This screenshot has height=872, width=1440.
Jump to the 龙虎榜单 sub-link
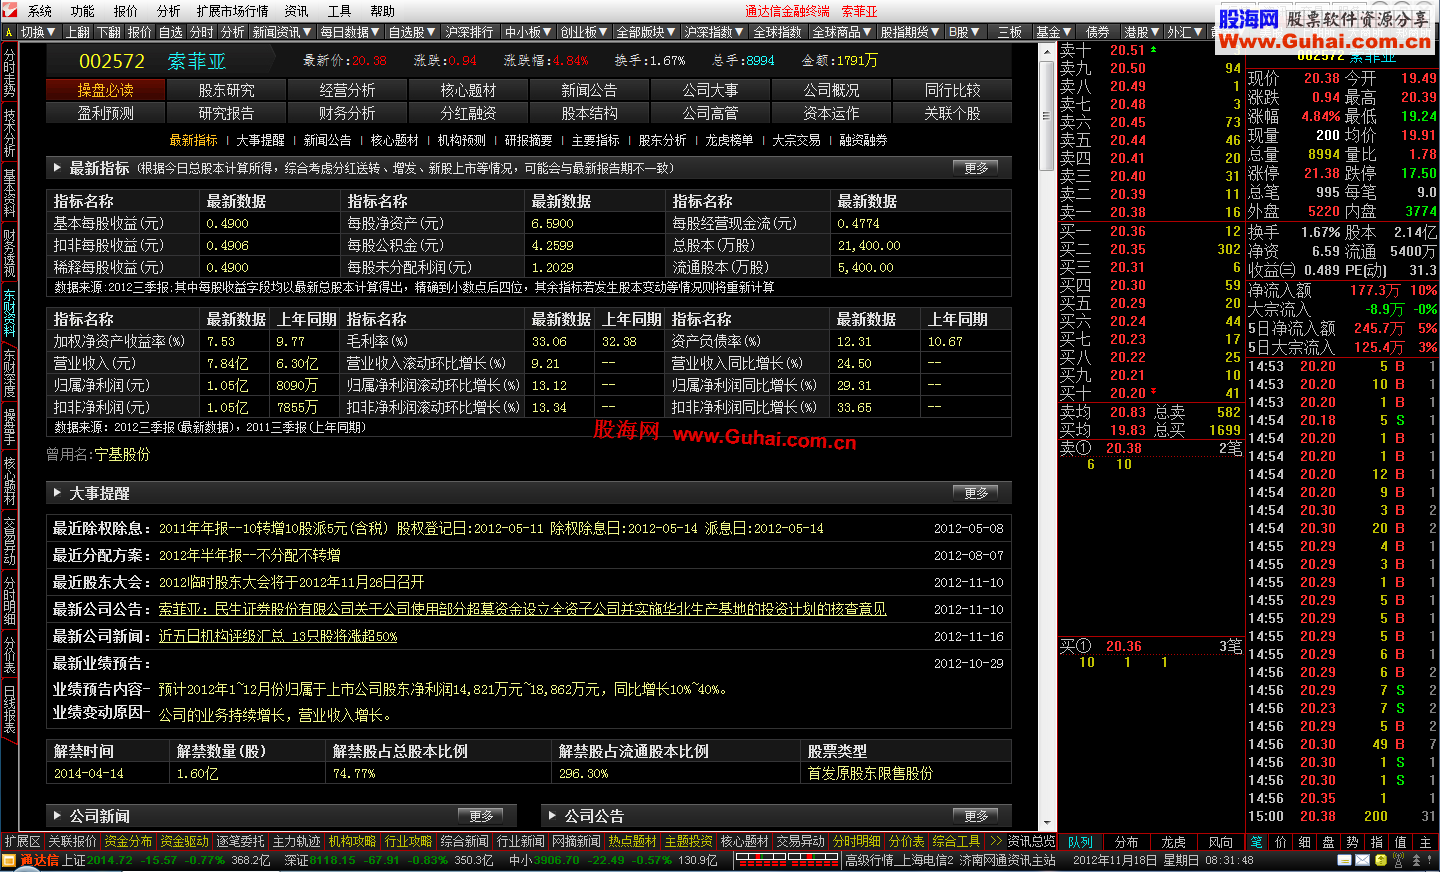point(729,140)
